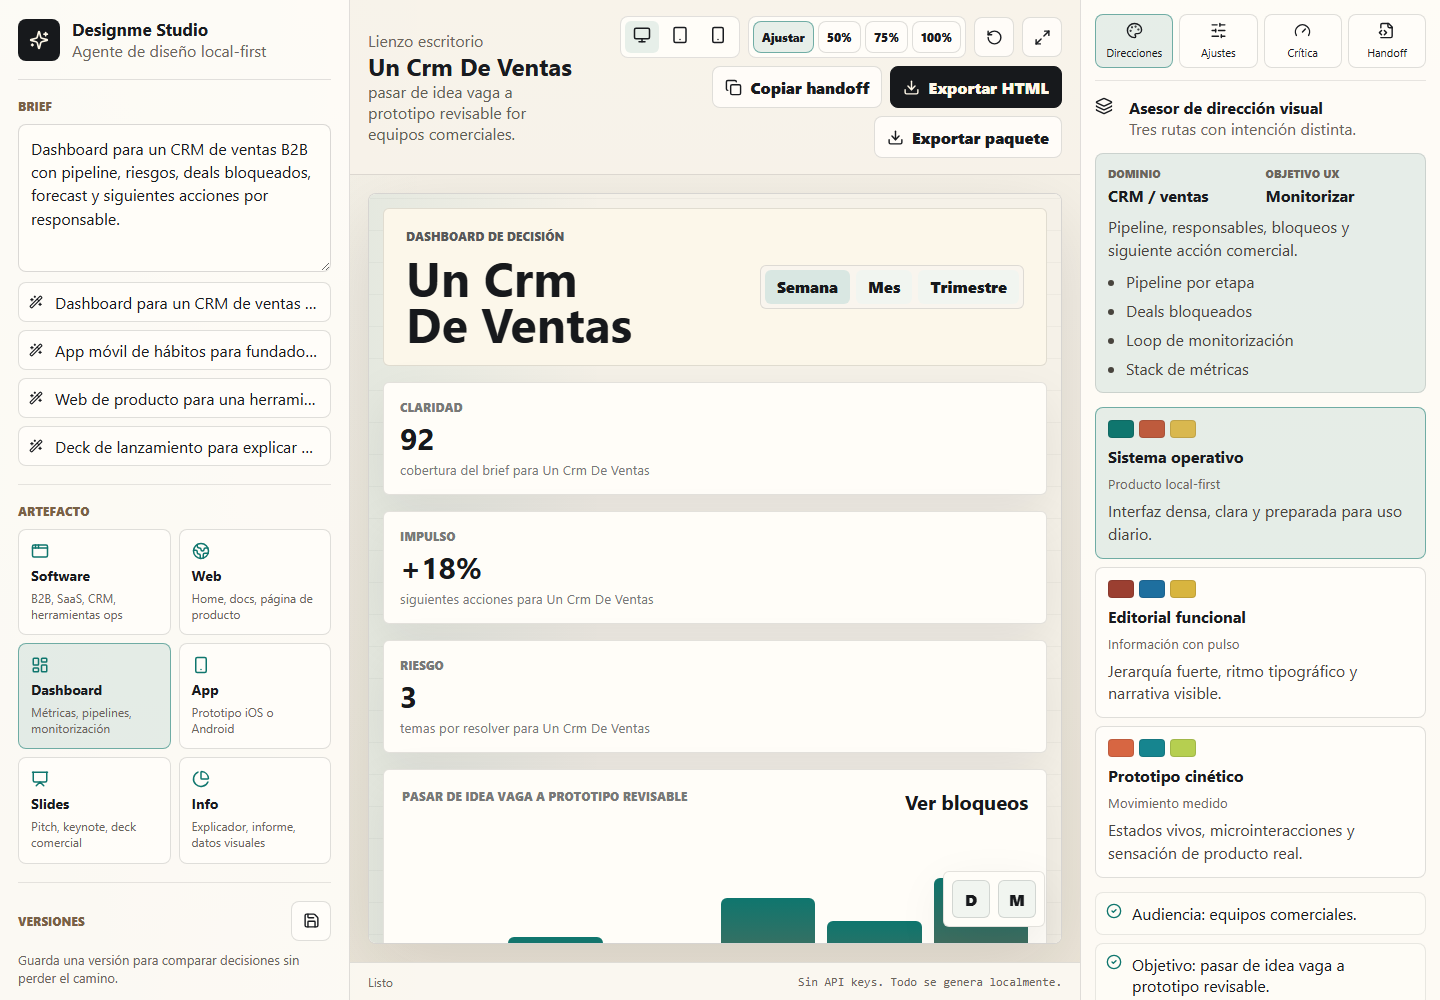The height and width of the screenshot is (1000, 1440).
Task: Open the Ajustes tab
Action: click(1218, 41)
